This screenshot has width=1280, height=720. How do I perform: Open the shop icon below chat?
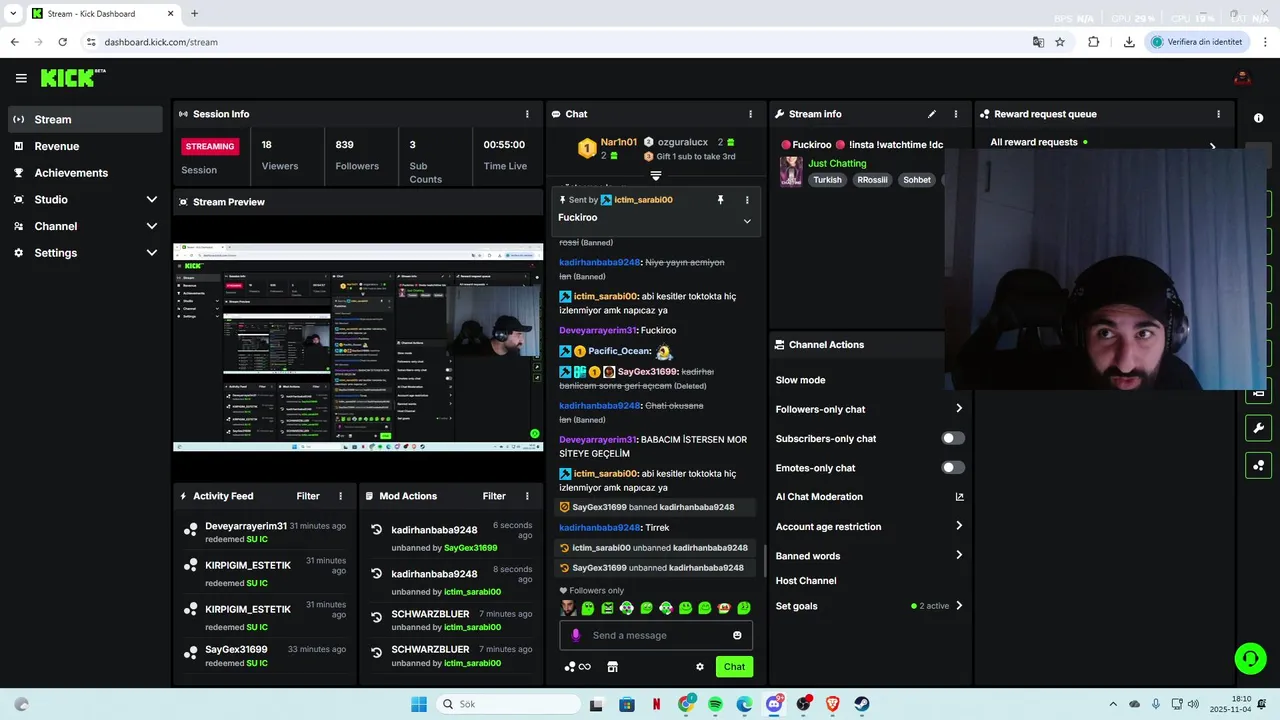613,667
